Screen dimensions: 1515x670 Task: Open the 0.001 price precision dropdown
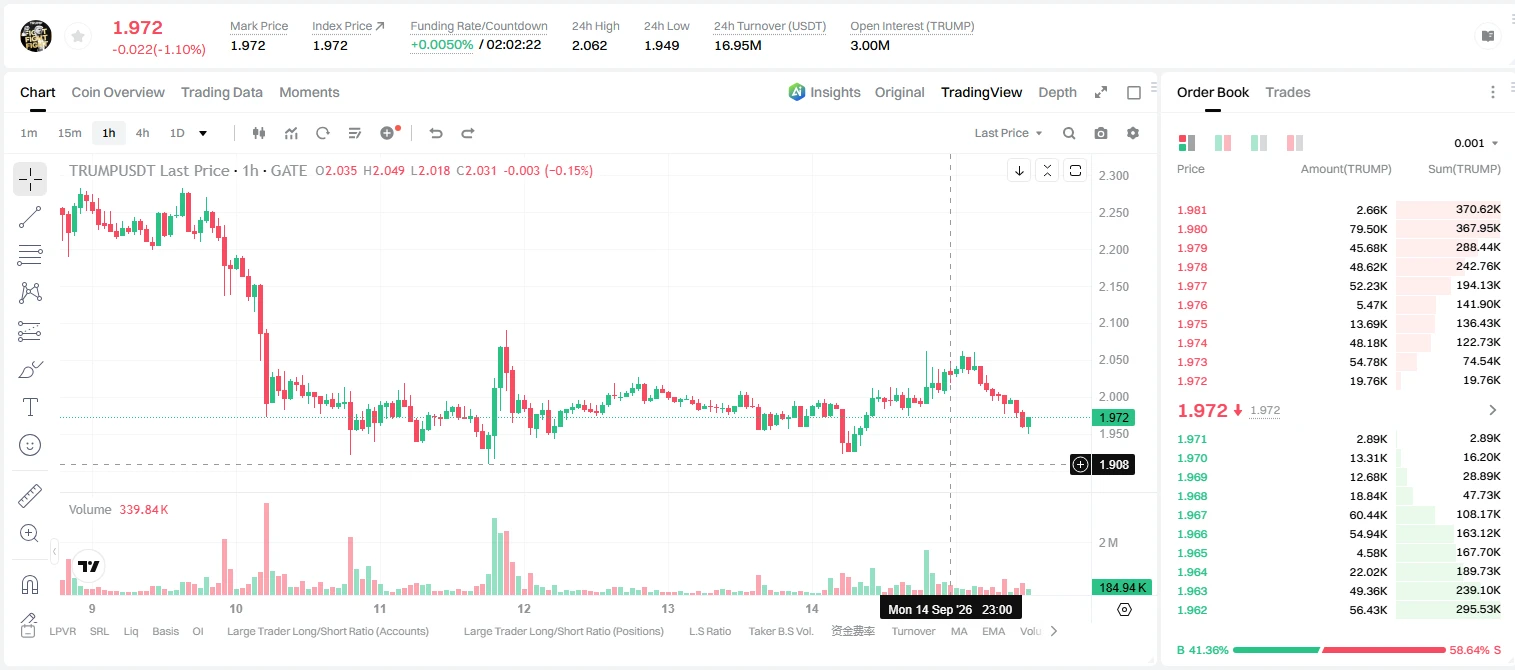1476,143
